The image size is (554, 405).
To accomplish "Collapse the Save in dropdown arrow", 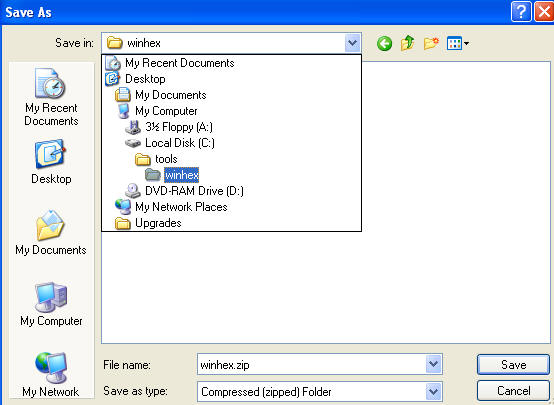I will click(x=352, y=43).
